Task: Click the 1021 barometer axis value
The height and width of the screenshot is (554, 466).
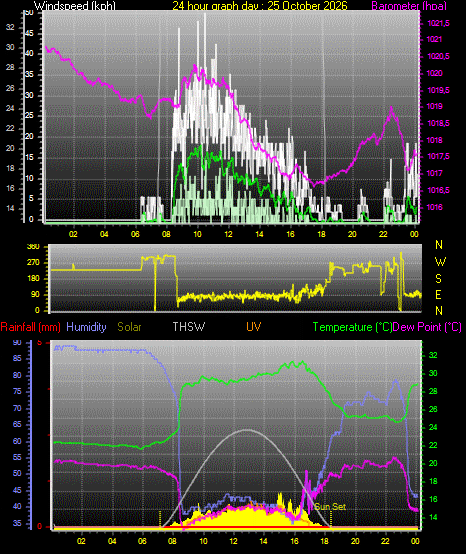Action: pos(435,40)
